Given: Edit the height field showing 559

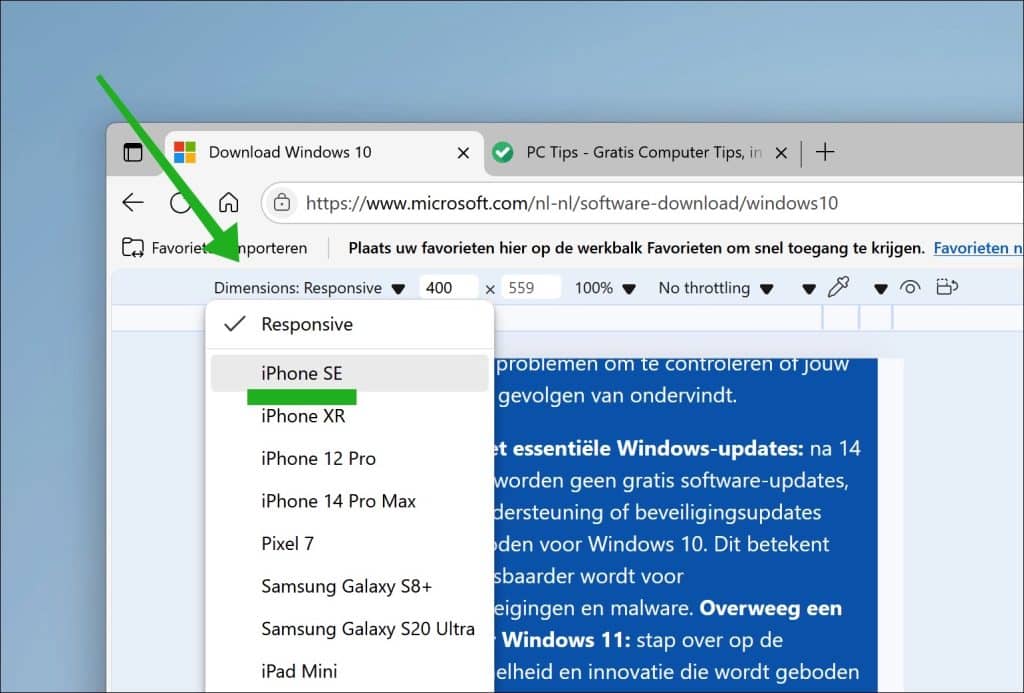Looking at the screenshot, I should (531, 288).
